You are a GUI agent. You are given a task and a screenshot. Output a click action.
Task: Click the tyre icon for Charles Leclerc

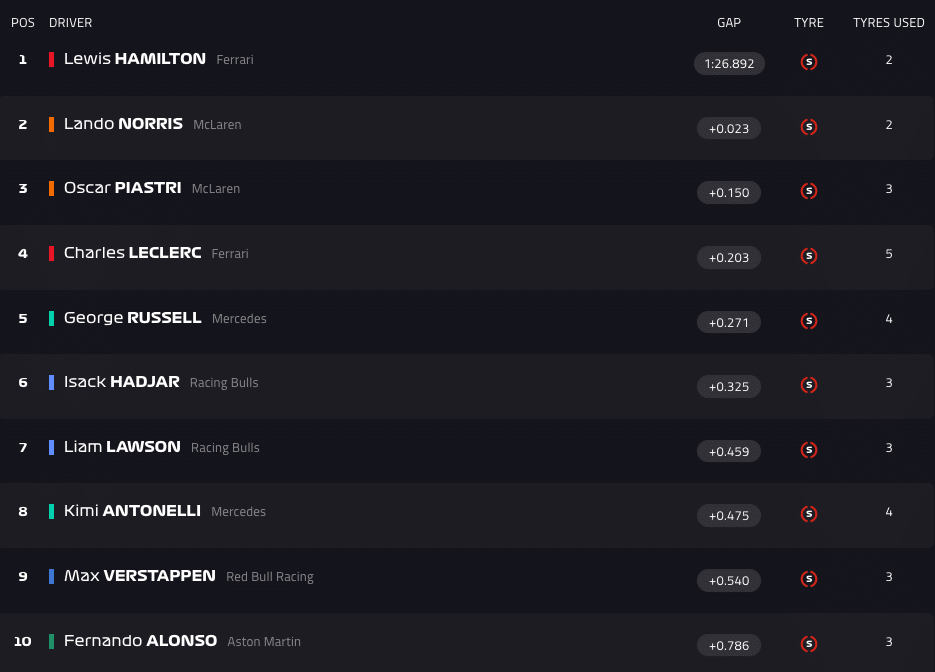click(x=809, y=256)
